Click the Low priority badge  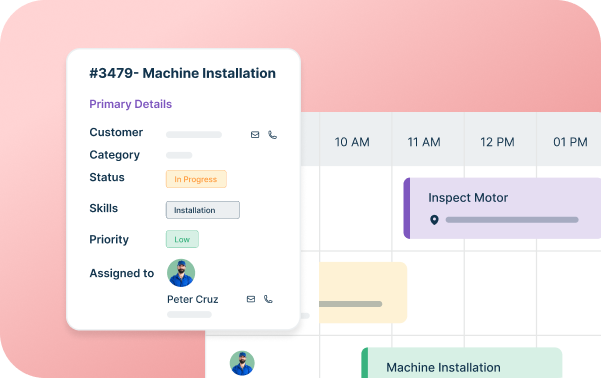point(182,239)
